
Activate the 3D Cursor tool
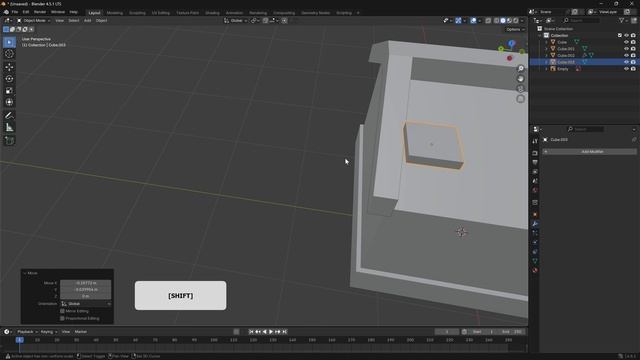coord(9,54)
